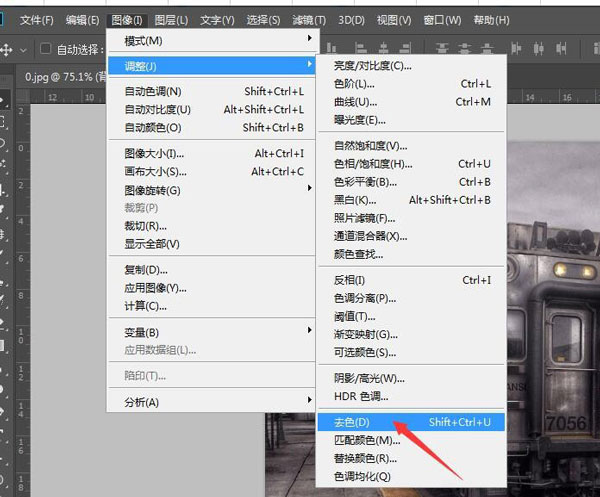
Task: Choose 色阶(L)... adjustment
Action: 411,84
